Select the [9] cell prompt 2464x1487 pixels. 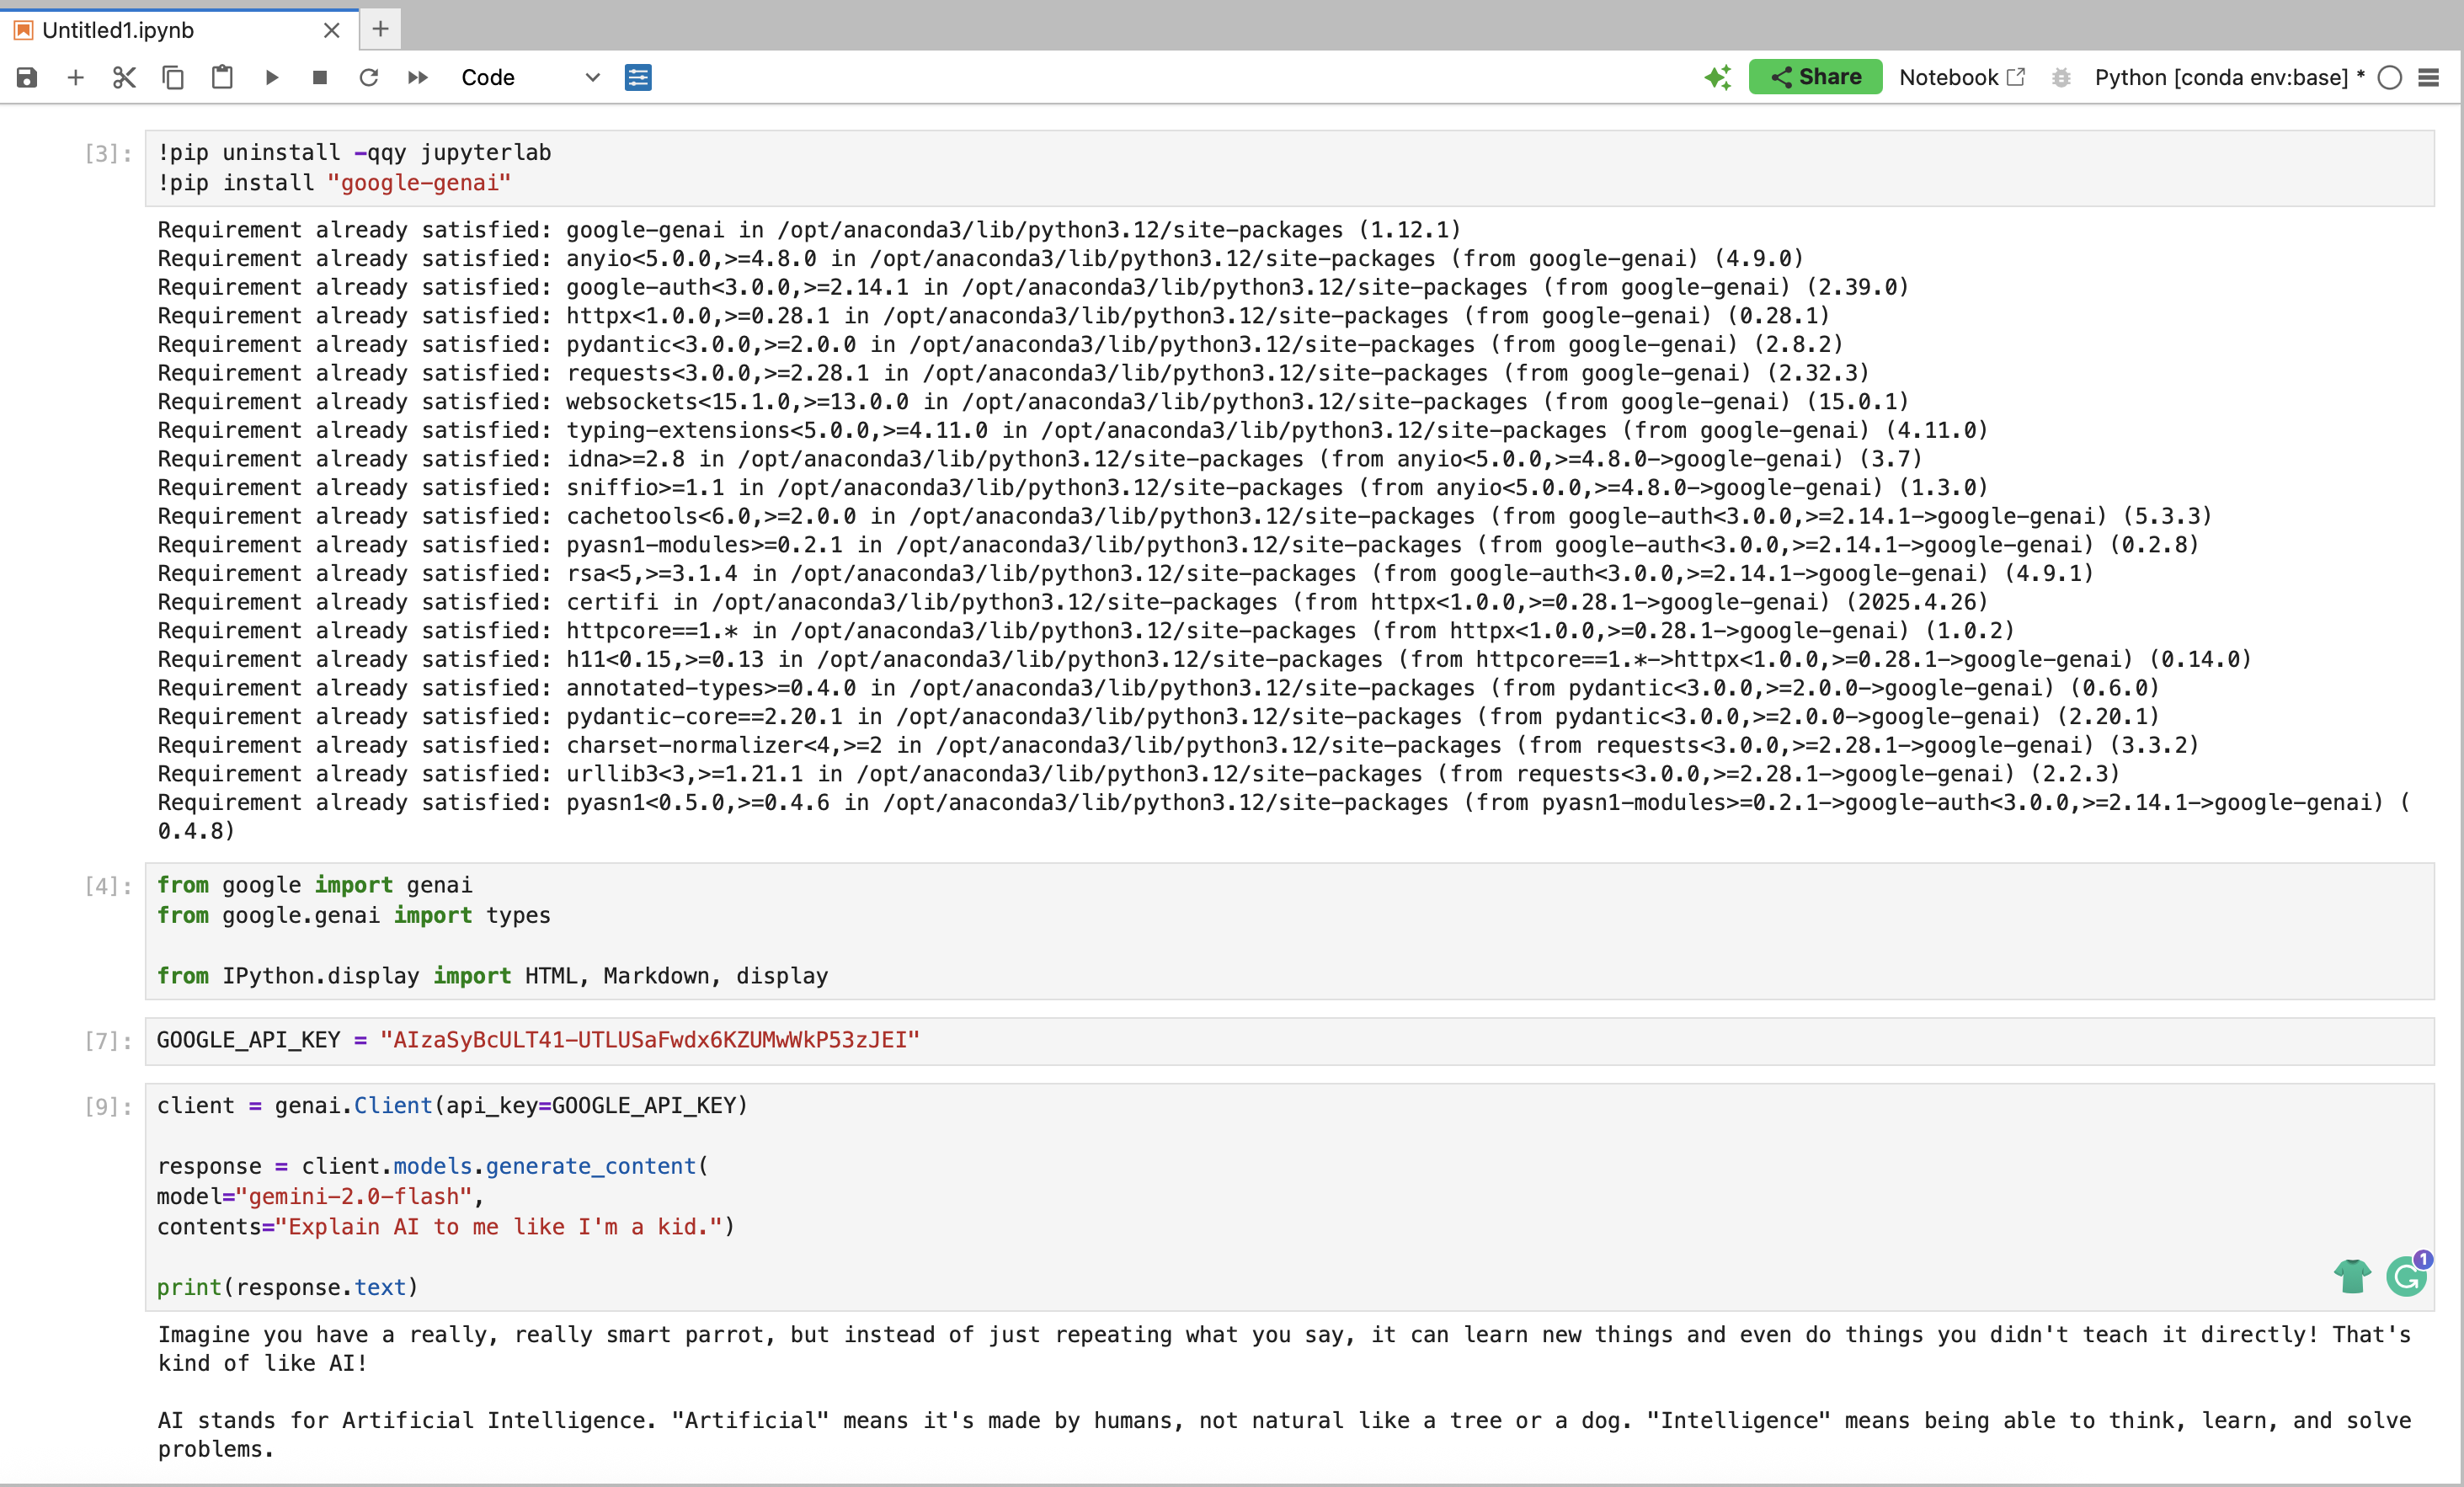coord(108,1106)
